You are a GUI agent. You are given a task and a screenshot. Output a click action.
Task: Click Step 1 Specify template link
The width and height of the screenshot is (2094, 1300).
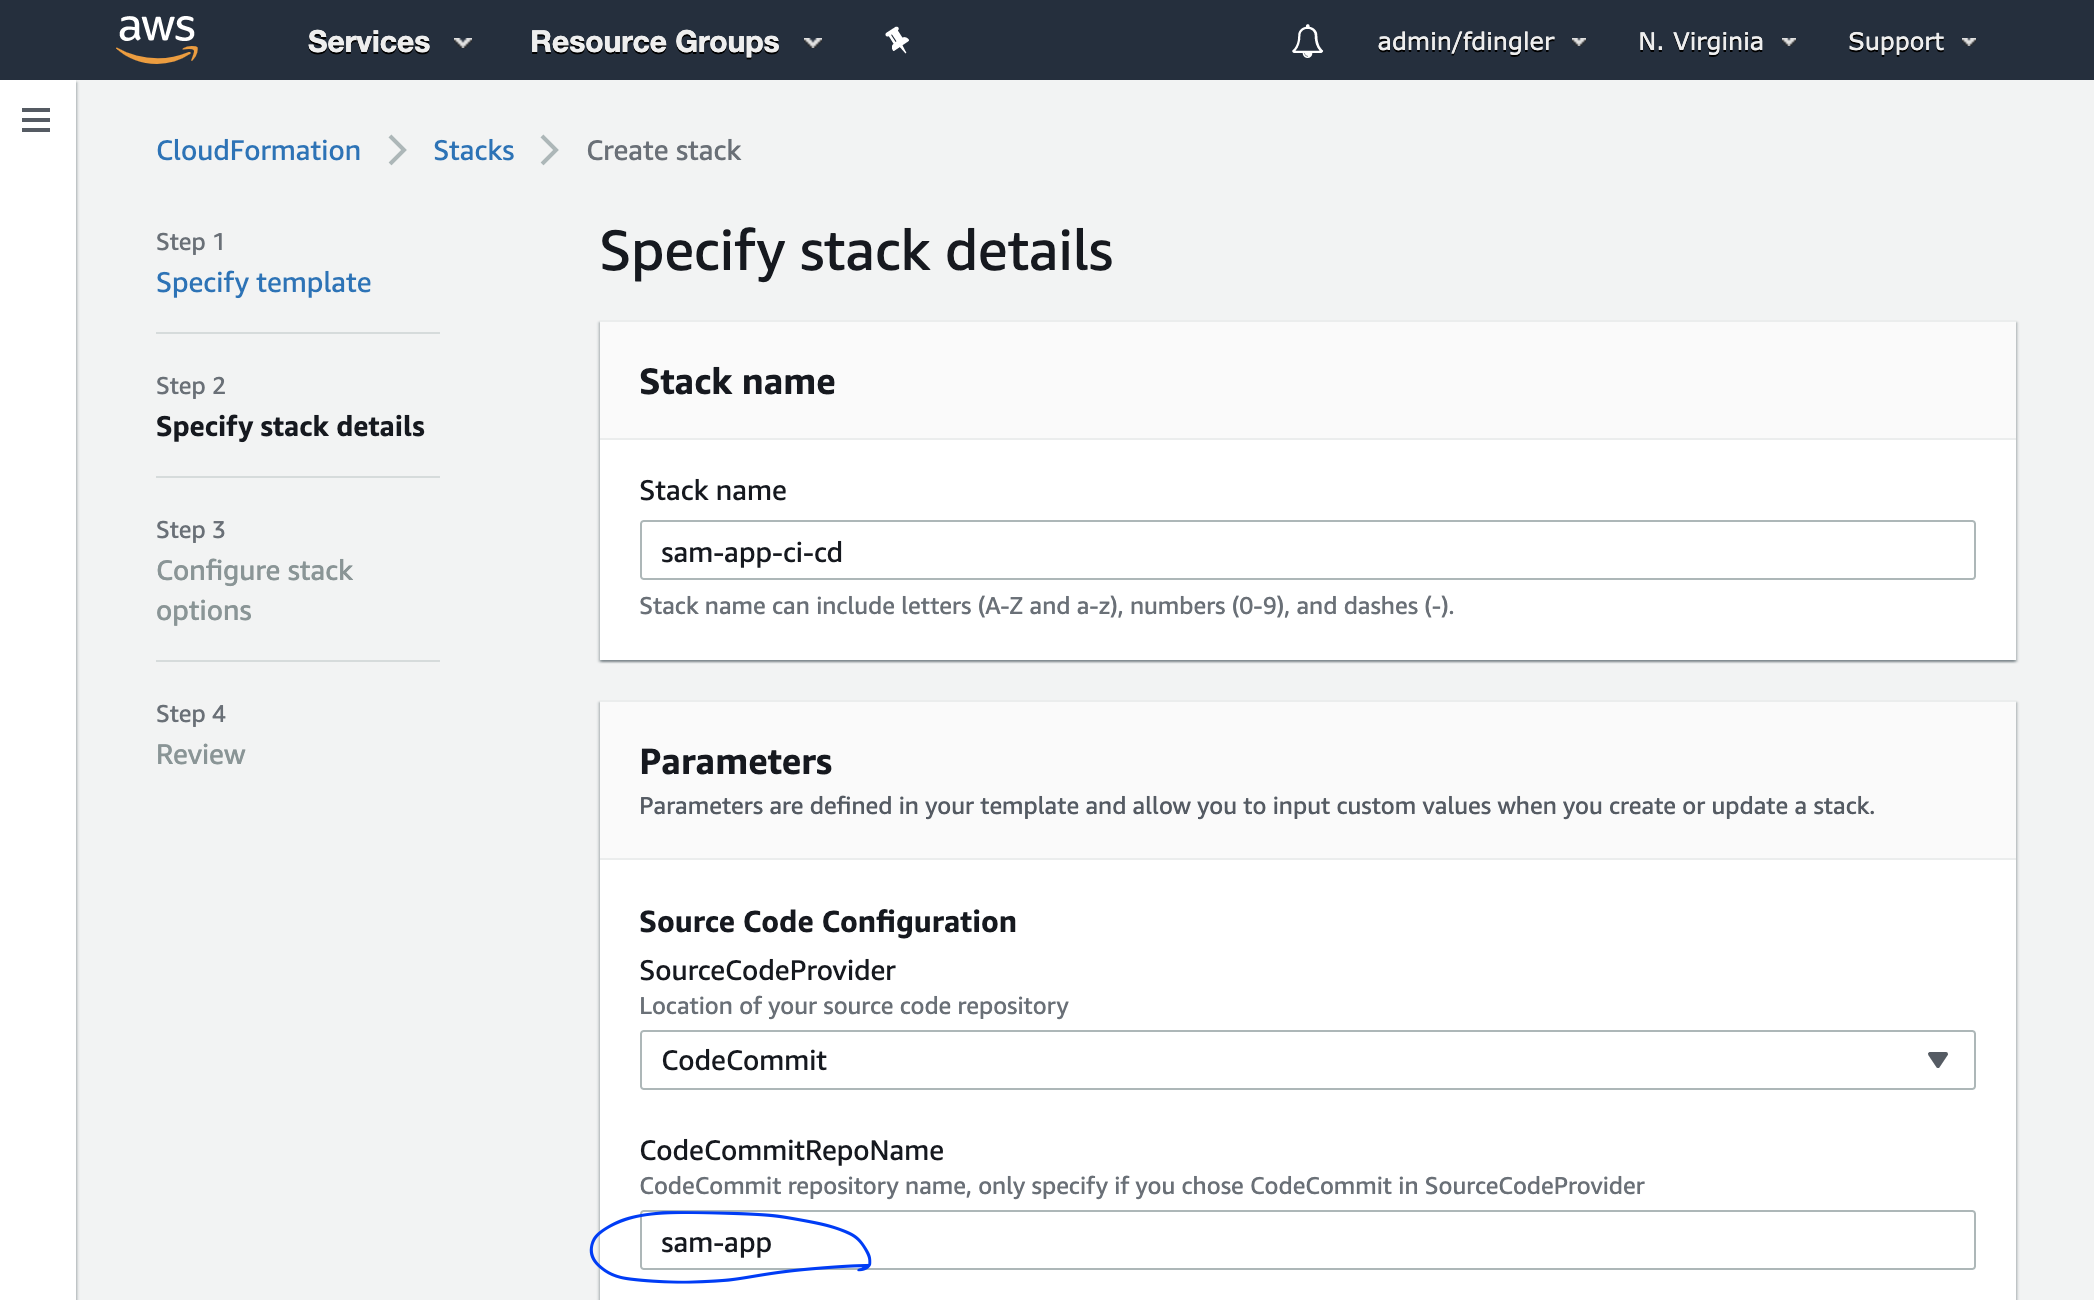(x=264, y=282)
